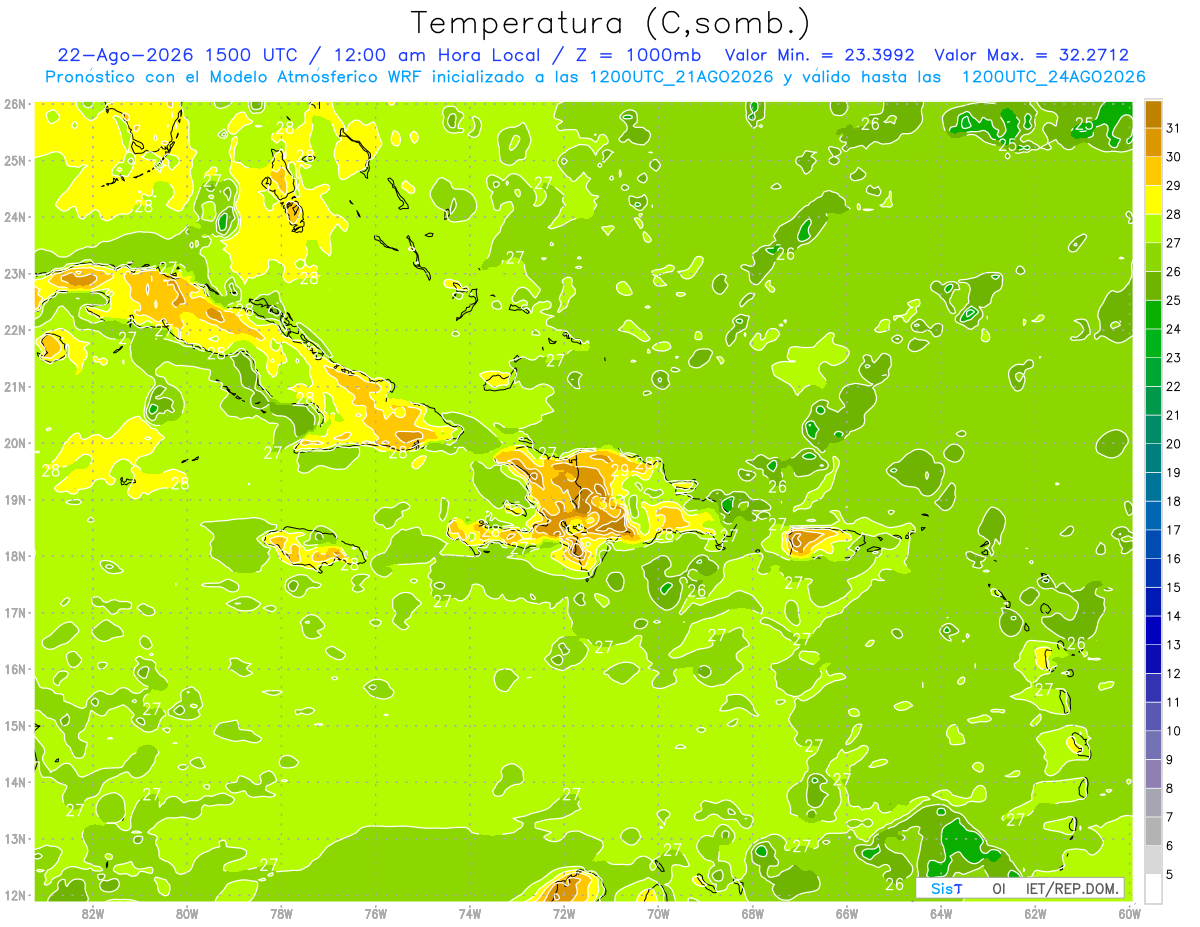Screen dimensions: 1200x927
Task: Click the latitude axis label 18N
Action: click(x=14, y=556)
